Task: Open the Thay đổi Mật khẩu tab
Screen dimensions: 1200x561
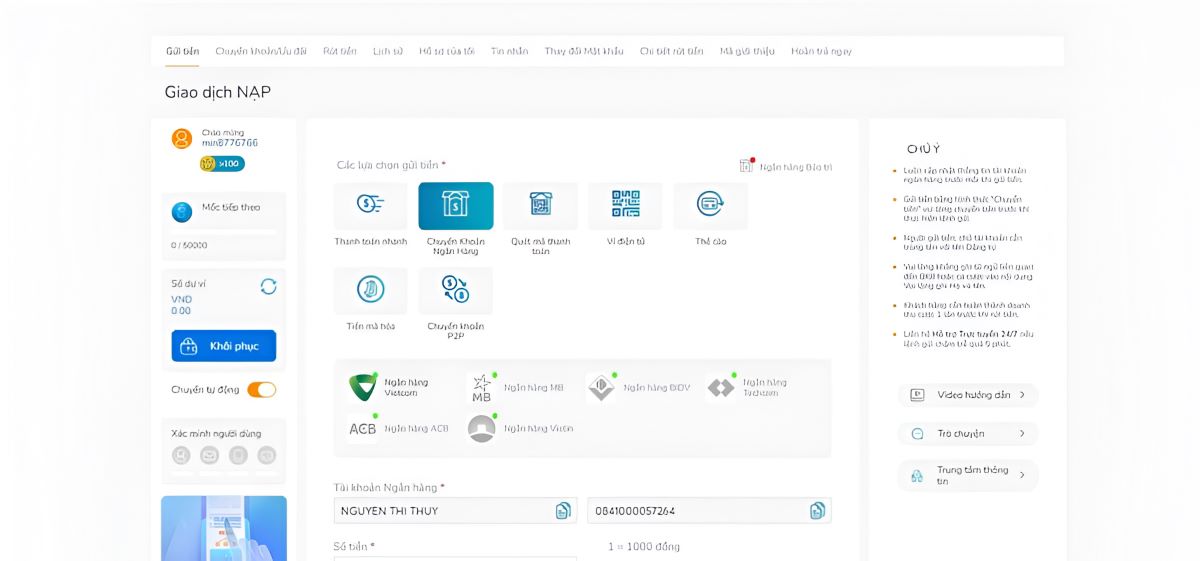Action: point(584,51)
